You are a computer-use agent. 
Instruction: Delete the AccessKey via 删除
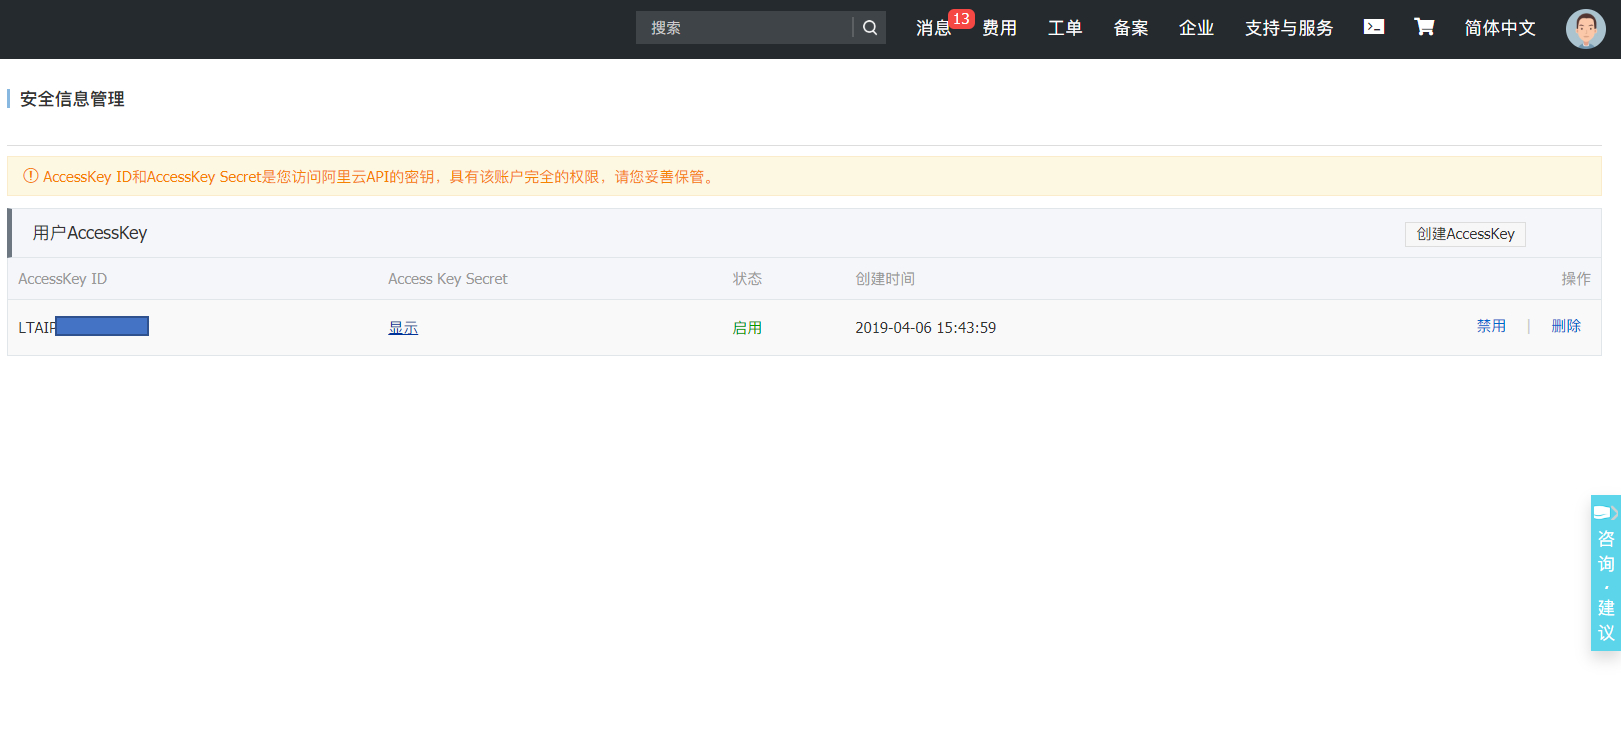pyautogui.click(x=1565, y=326)
